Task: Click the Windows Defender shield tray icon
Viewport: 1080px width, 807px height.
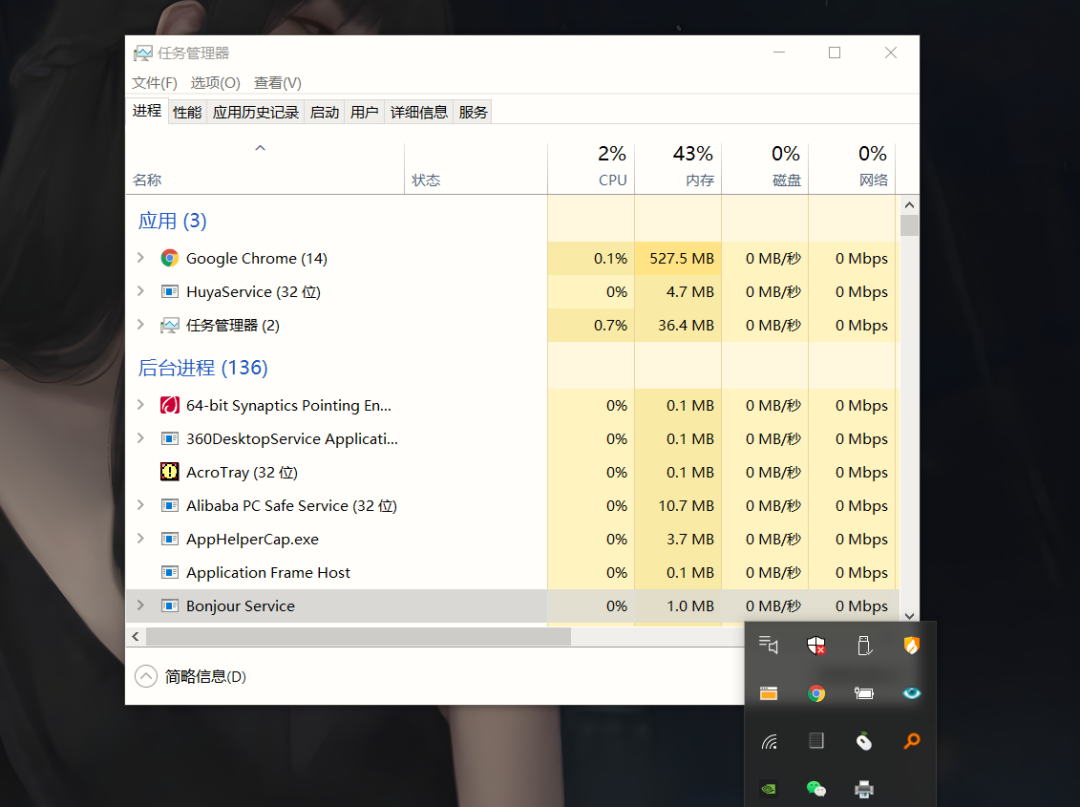Action: click(x=816, y=646)
